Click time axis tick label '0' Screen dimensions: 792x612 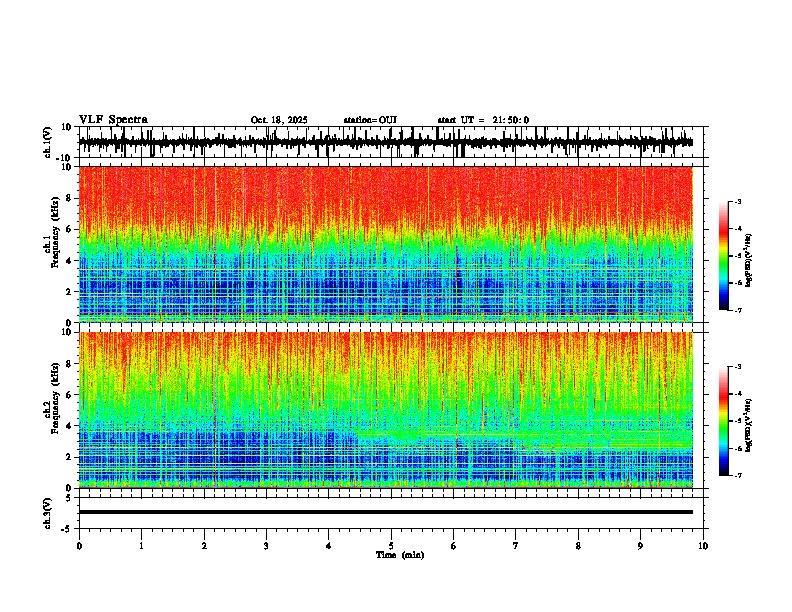pyautogui.click(x=79, y=546)
